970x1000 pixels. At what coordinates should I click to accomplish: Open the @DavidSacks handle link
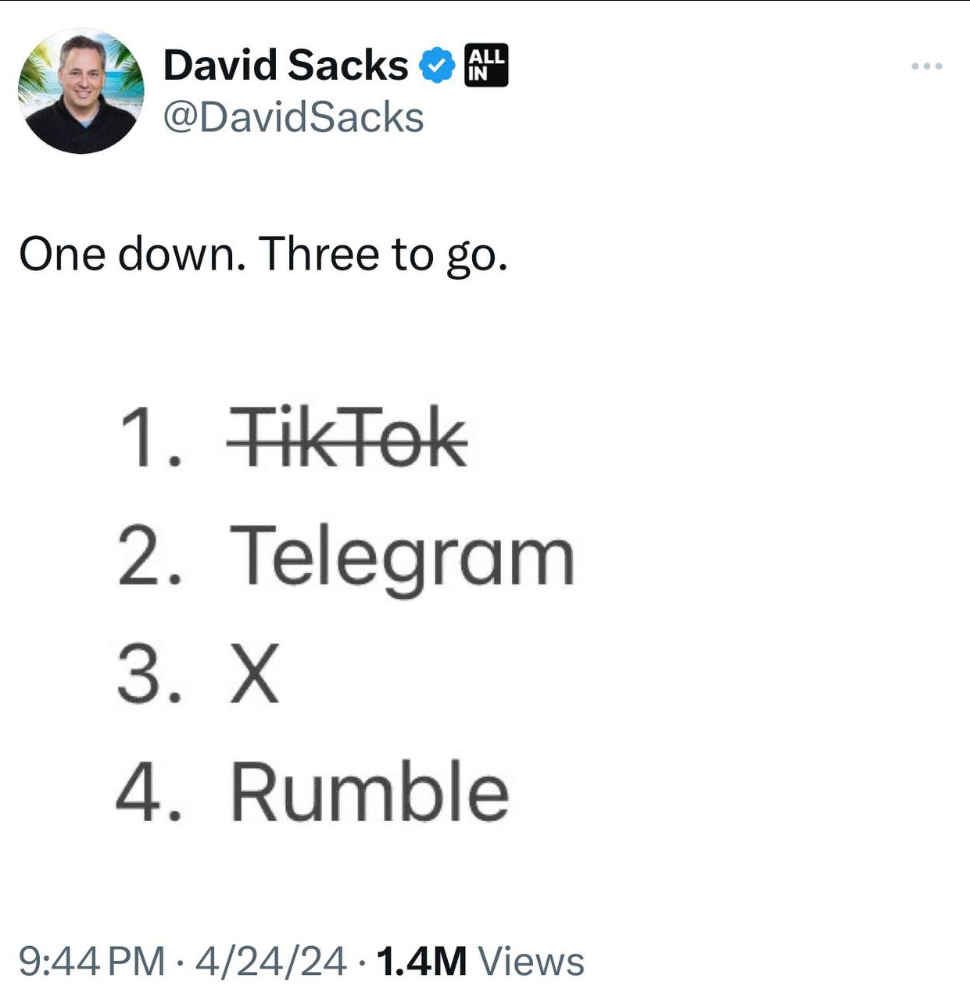293,117
